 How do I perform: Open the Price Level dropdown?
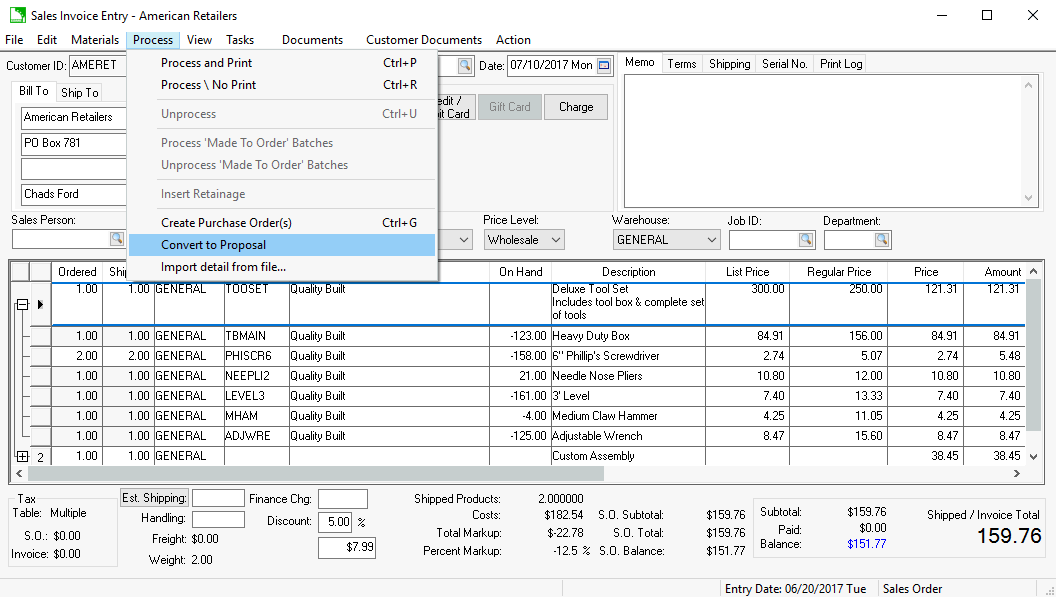point(554,240)
